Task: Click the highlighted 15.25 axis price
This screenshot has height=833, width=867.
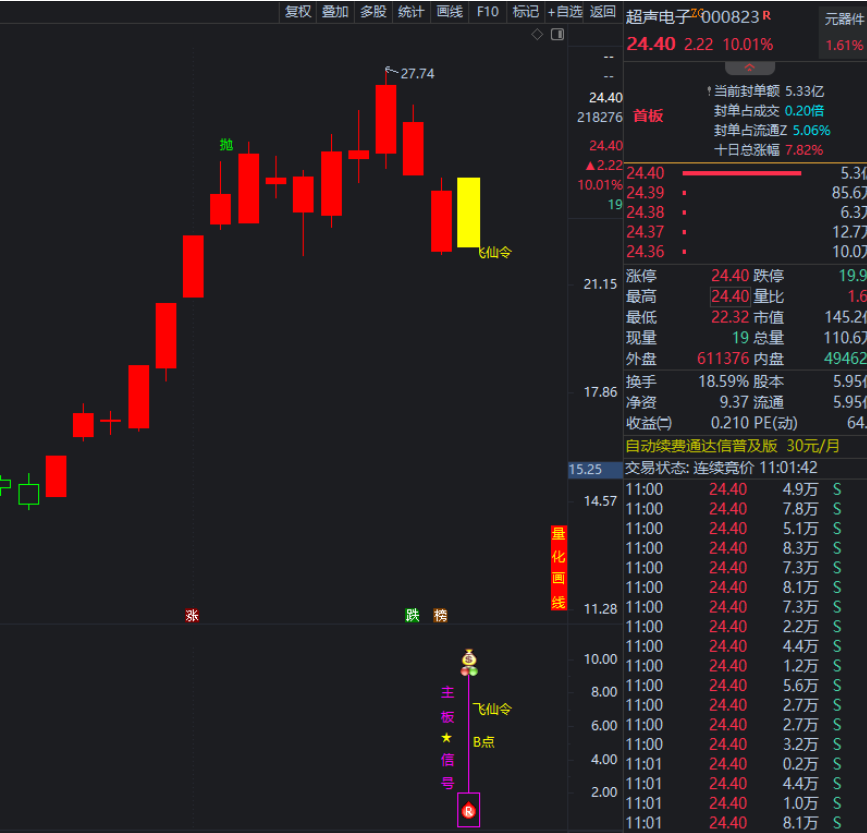Action: pyautogui.click(x=595, y=470)
